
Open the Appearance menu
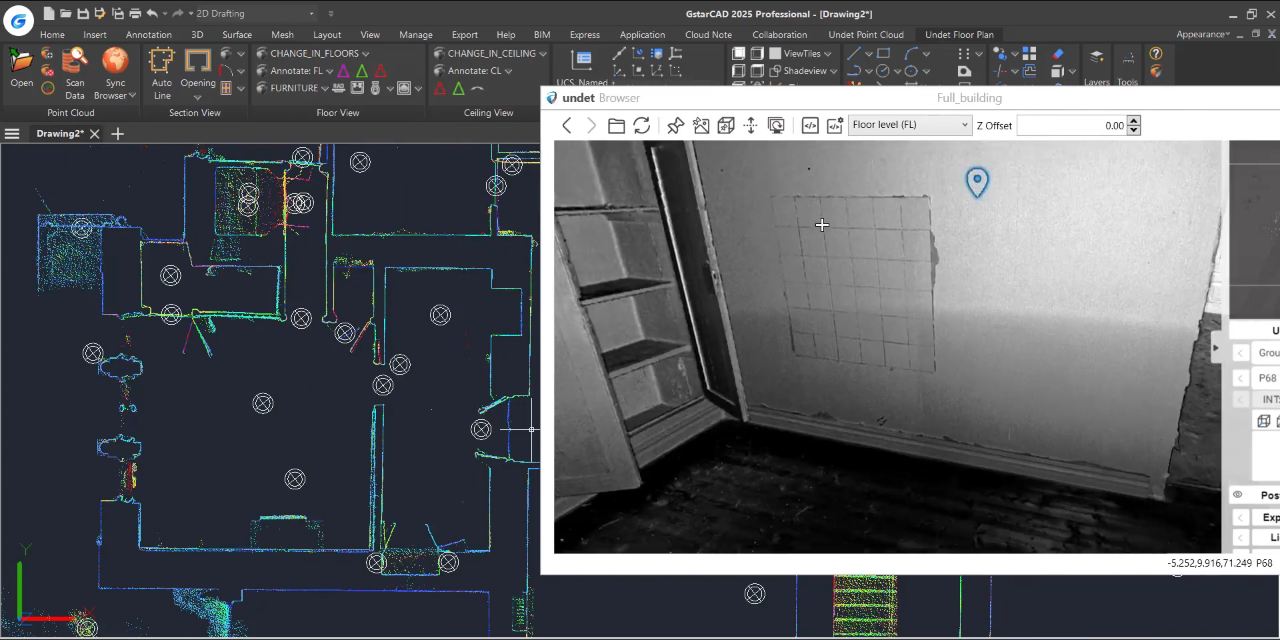[1202, 34]
